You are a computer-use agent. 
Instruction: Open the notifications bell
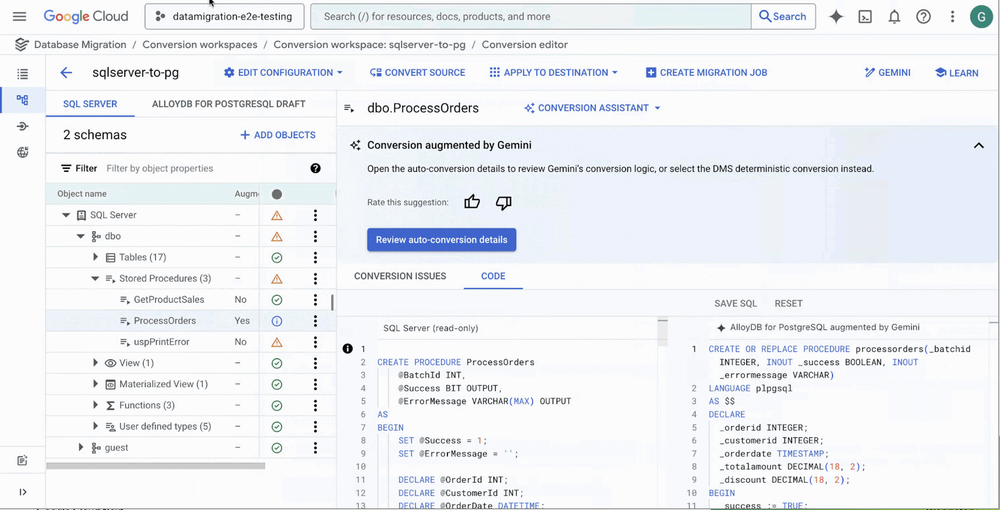coord(894,17)
